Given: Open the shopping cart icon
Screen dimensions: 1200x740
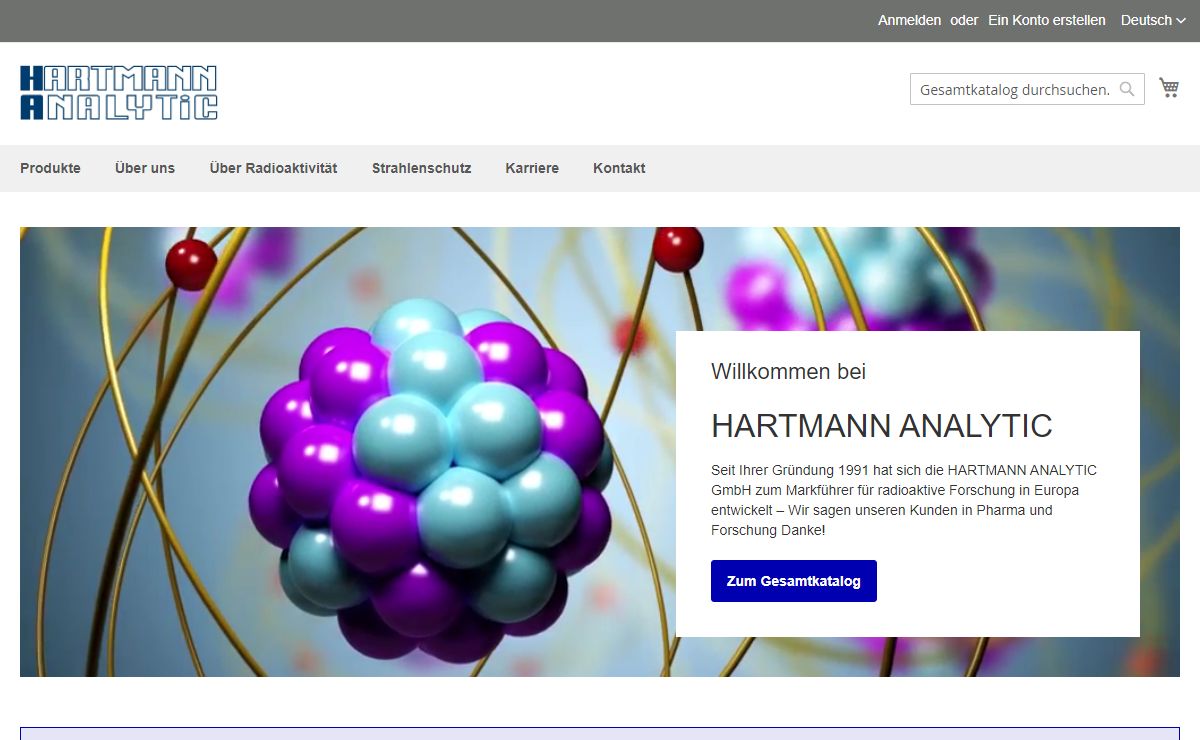Looking at the screenshot, I should click(x=1169, y=88).
